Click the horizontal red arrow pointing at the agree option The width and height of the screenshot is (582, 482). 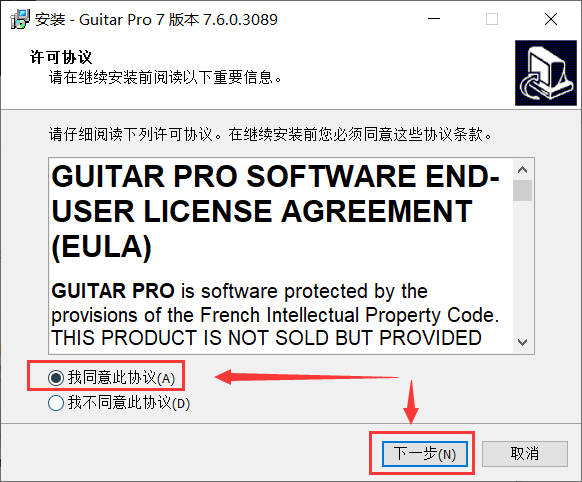306,377
